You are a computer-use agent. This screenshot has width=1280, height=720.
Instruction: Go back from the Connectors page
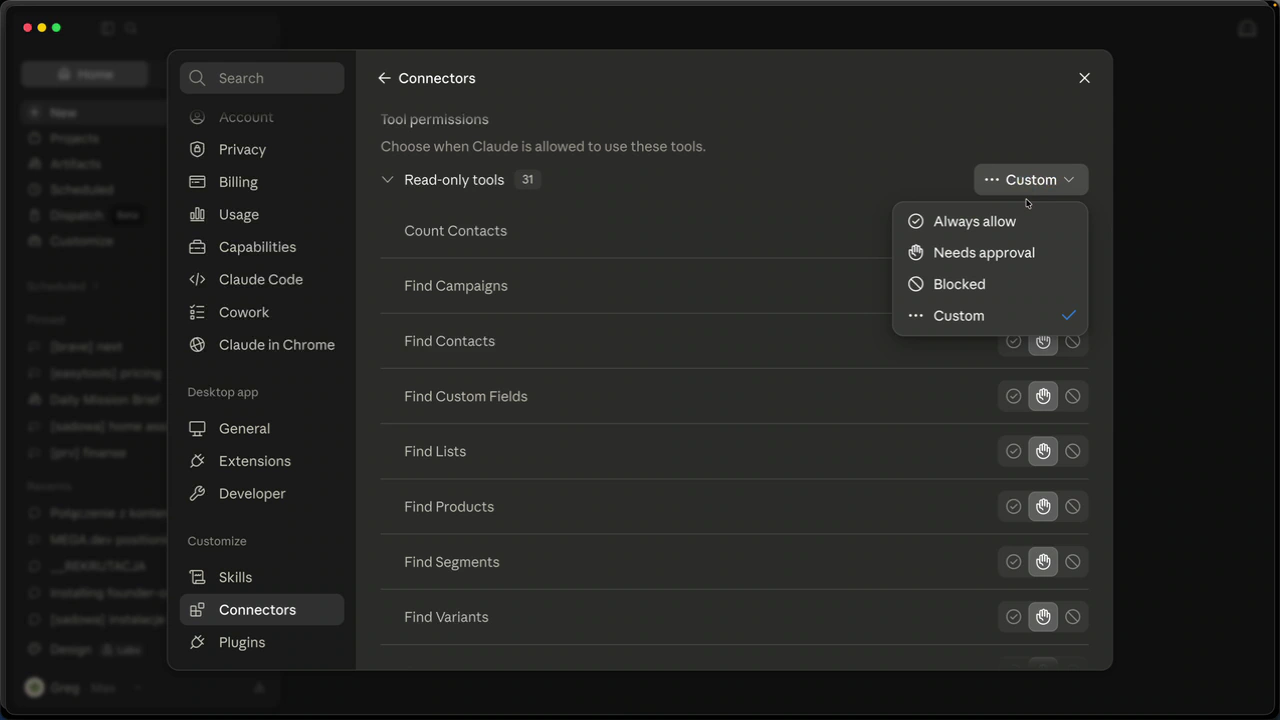pos(384,78)
